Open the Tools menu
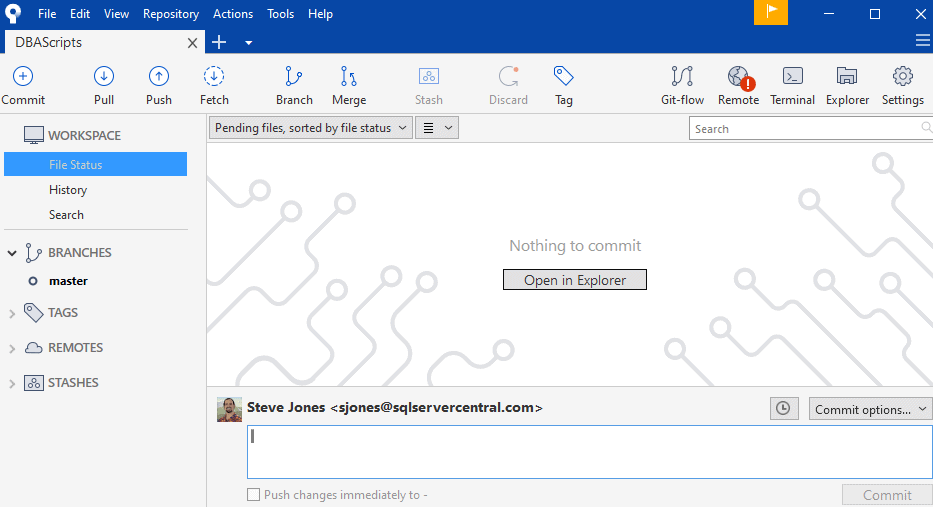This screenshot has width=933, height=507. click(x=280, y=14)
